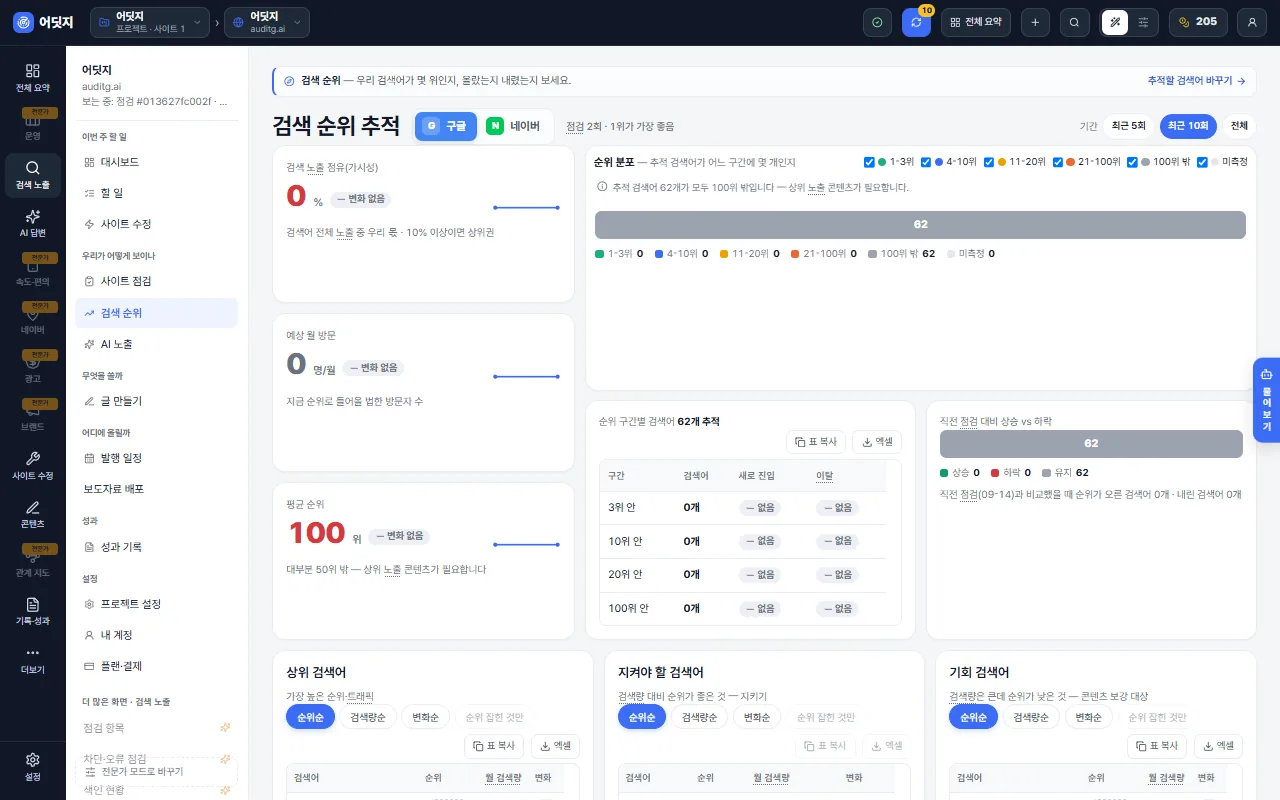Open AI 노출 in sidebar menu
The width and height of the screenshot is (1280, 800).
(x=156, y=344)
